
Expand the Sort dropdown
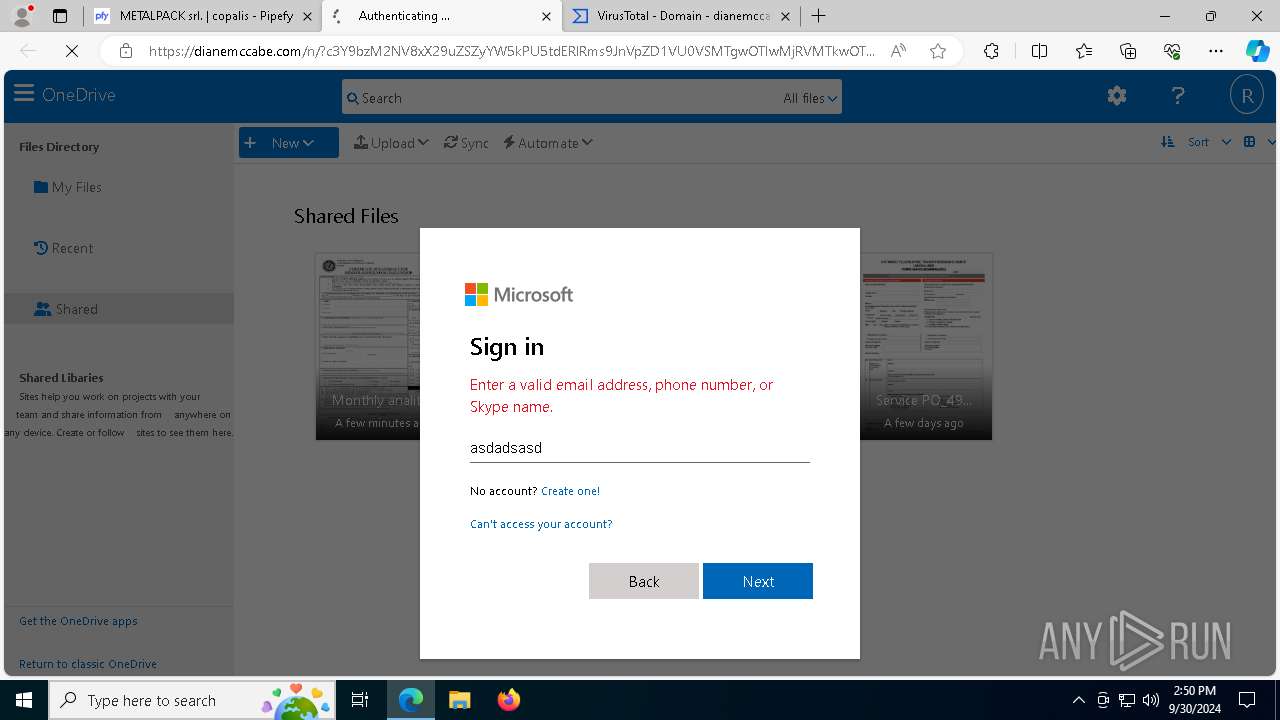(x=1208, y=142)
